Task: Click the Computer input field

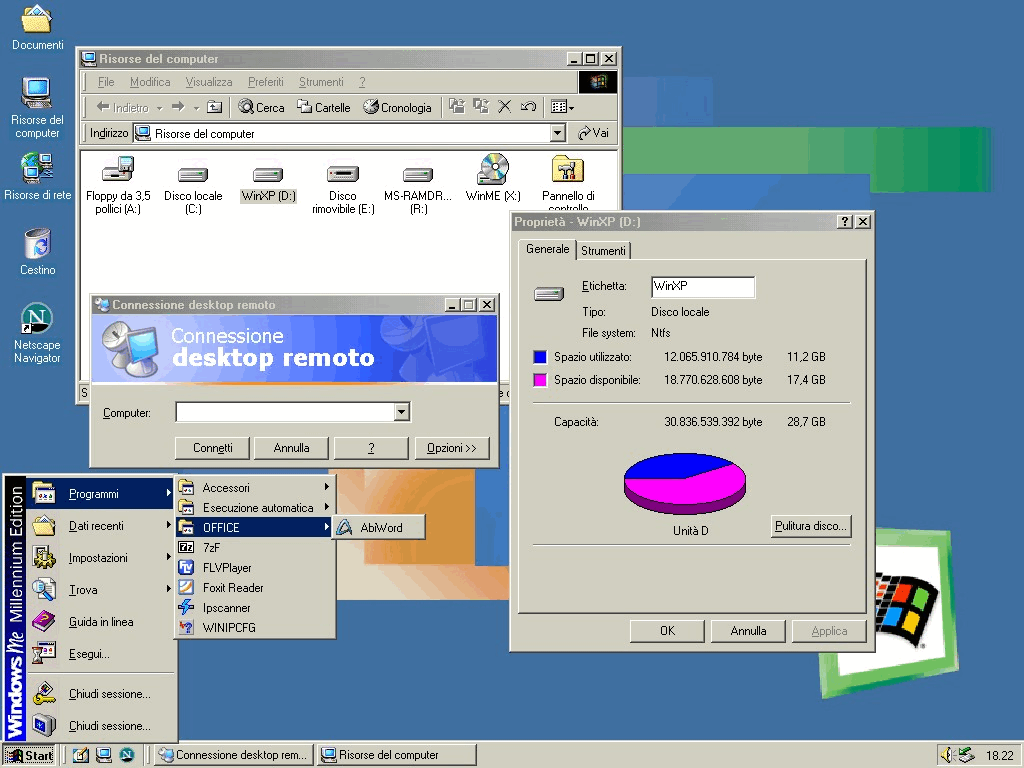Action: click(x=285, y=412)
